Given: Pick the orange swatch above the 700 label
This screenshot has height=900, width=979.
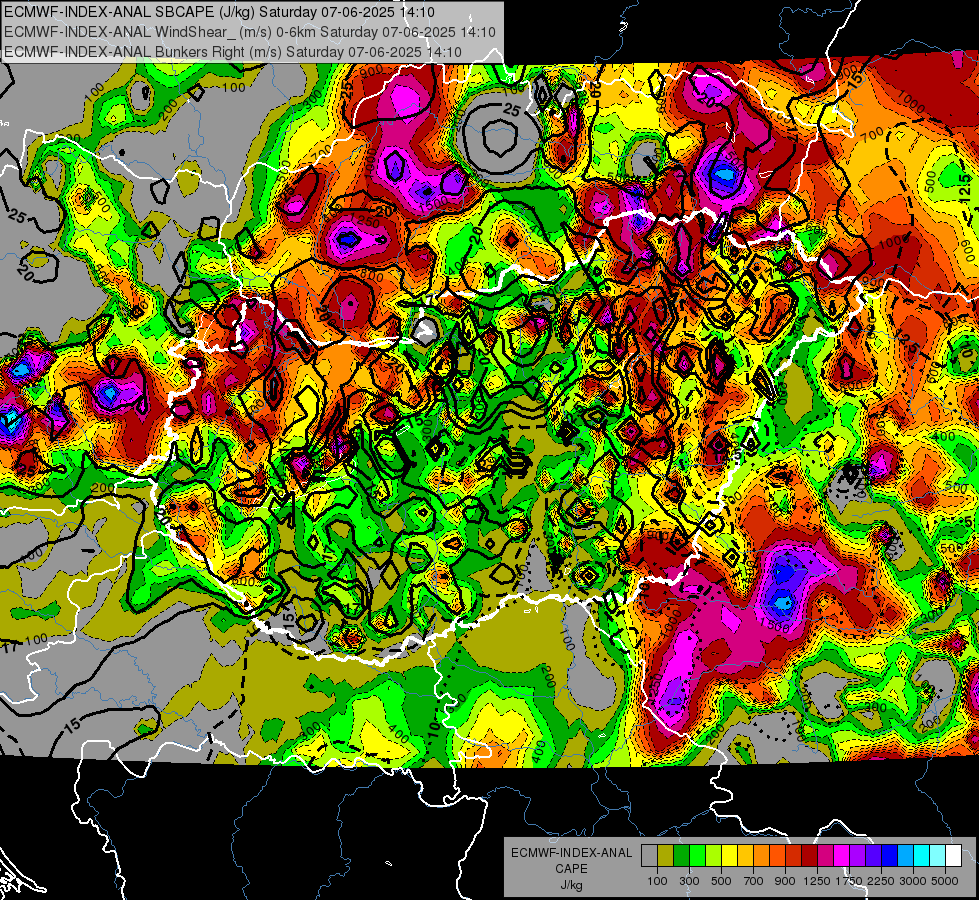Looking at the screenshot, I should tap(762, 856).
